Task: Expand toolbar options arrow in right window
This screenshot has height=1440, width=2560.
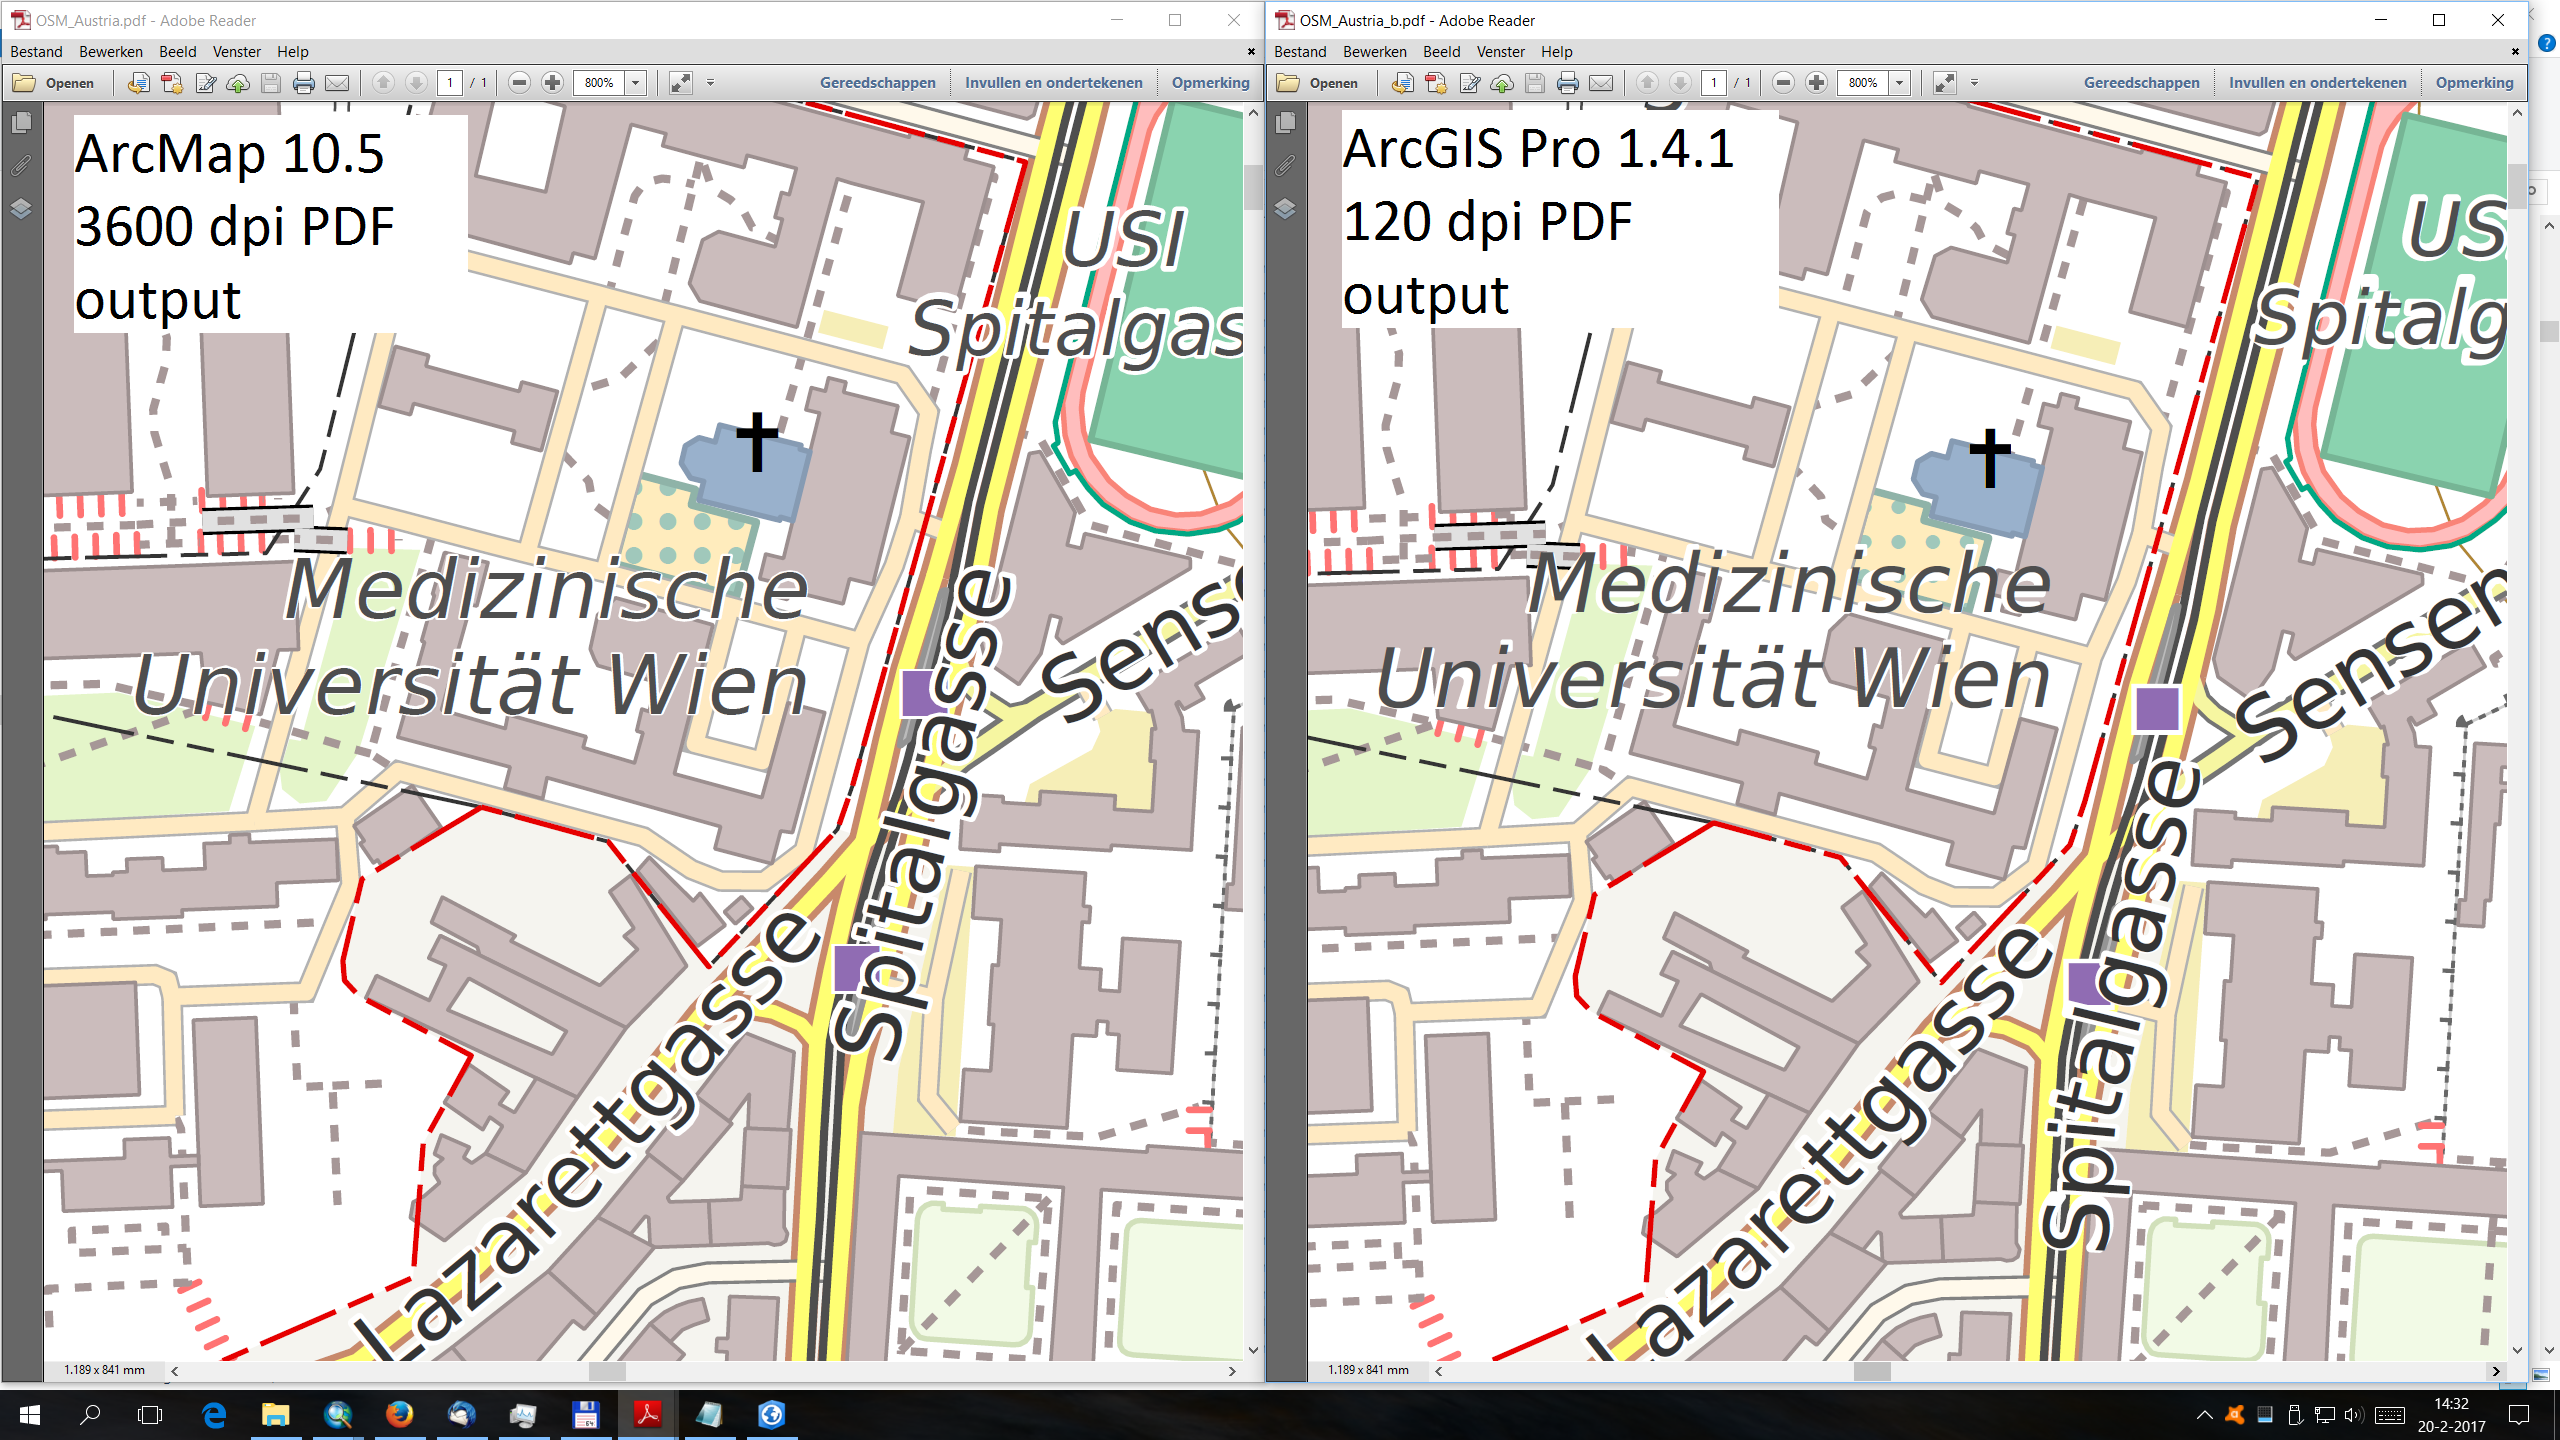Action: coord(1975,83)
